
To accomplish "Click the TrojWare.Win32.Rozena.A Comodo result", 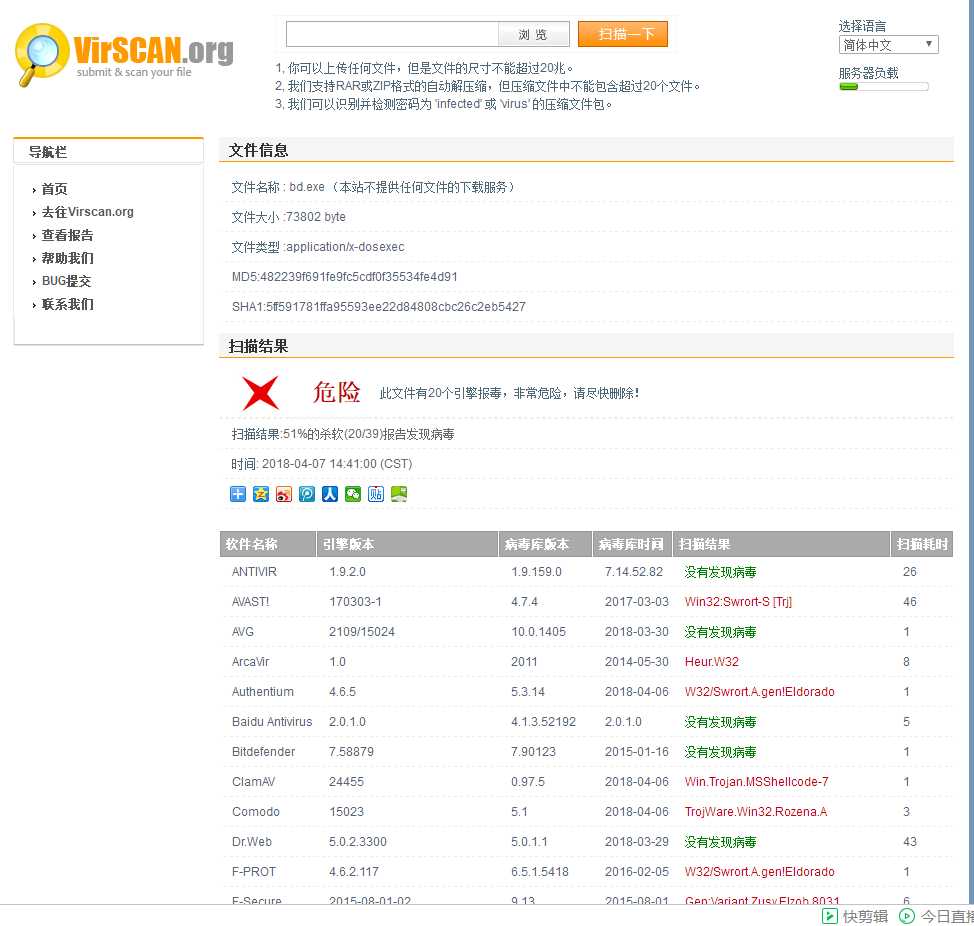I will click(x=756, y=812).
